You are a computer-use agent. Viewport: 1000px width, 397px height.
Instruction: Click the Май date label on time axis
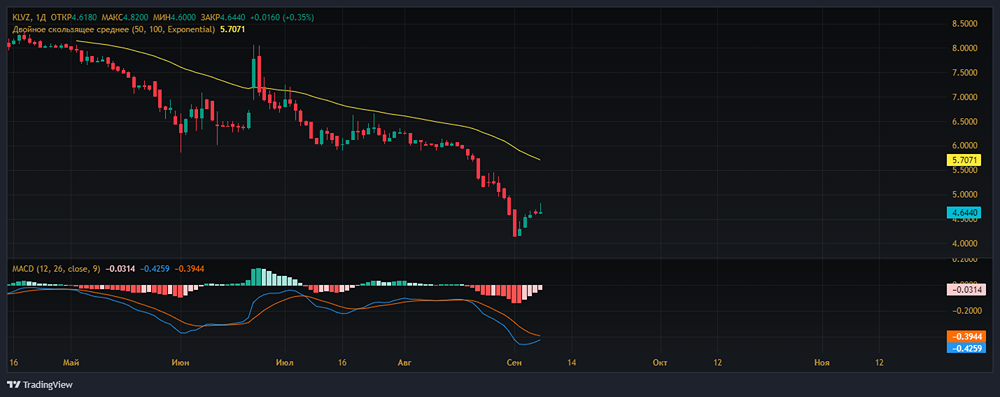pos(71,363)
